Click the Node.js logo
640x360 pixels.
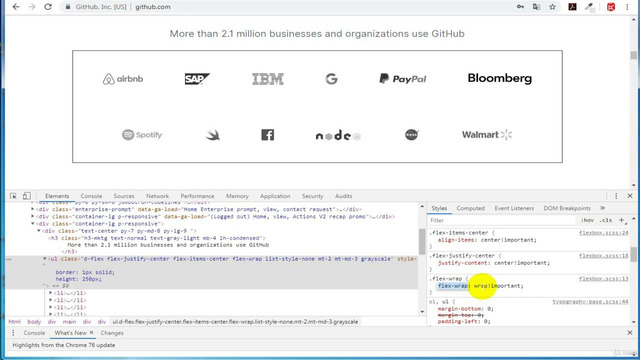tap(338, 136)
